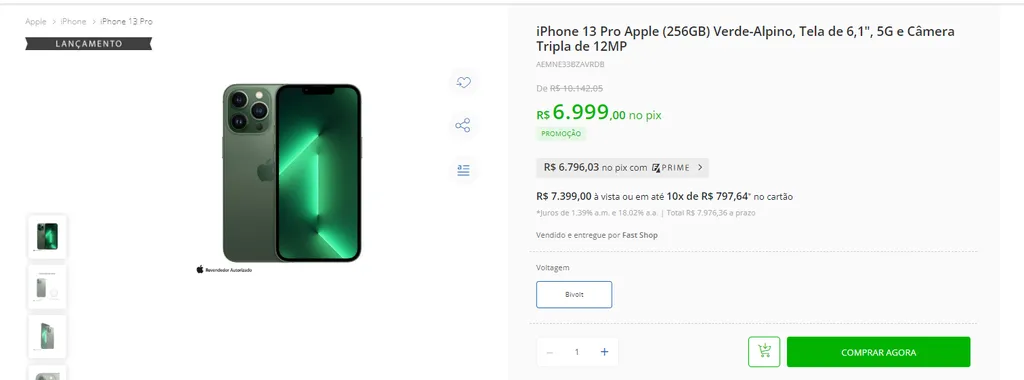Open the iPhone 13 Pro breadcrumb
The height and width of the screenshot is (380, 1024).
tap(126, 22)
